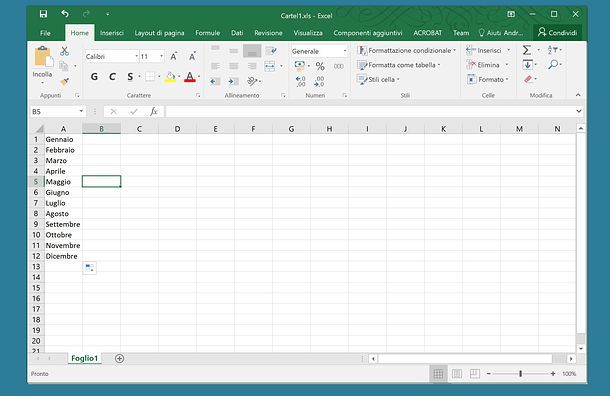Apply Percent style with % icon
This screenshot has height=396, width=610.
click(x=320, y=66)
